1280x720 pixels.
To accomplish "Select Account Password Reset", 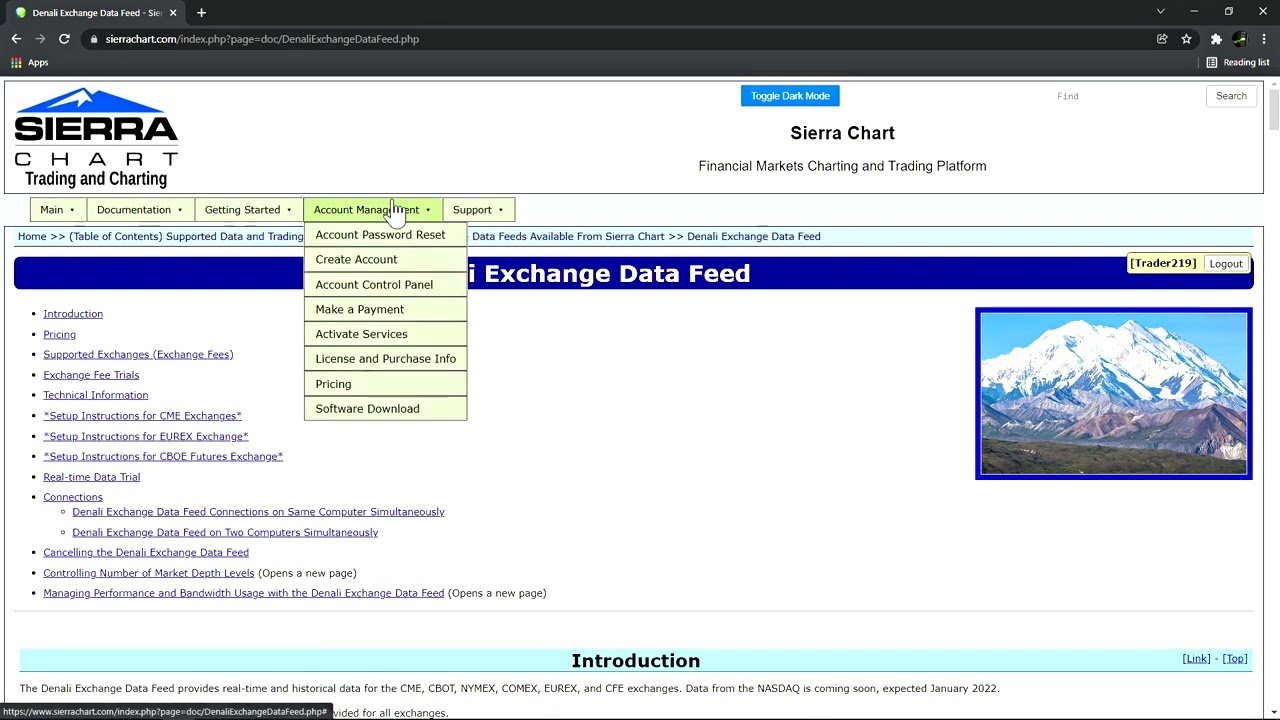I will (385, 235).
